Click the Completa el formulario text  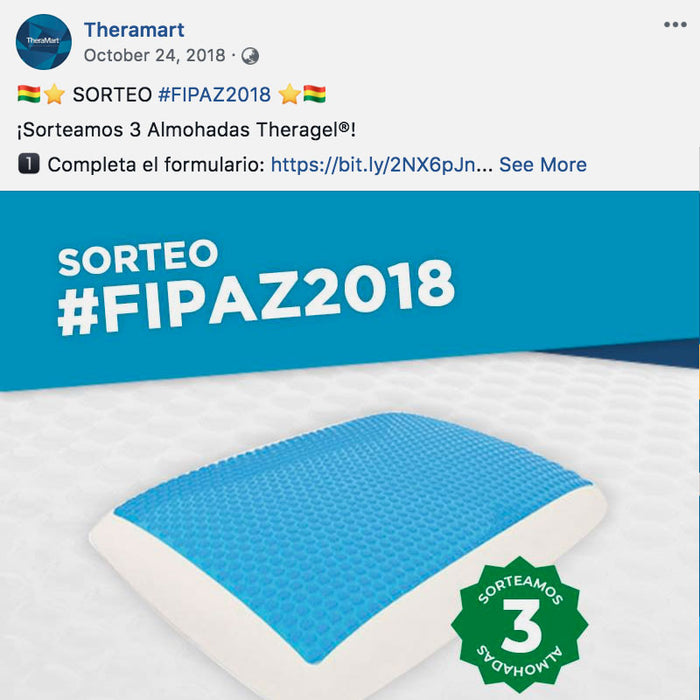[x=156, y=165]
